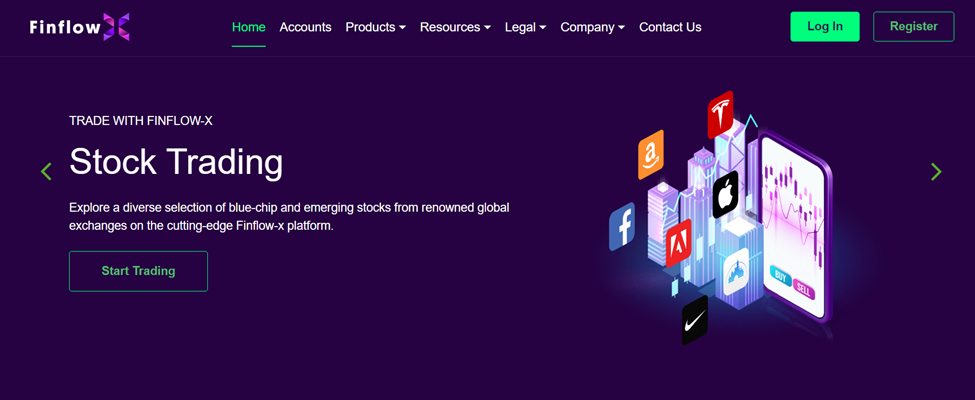The image size is (975, 400).
Task: Advance carousel with right green arrow
Action: pos(936,171)
